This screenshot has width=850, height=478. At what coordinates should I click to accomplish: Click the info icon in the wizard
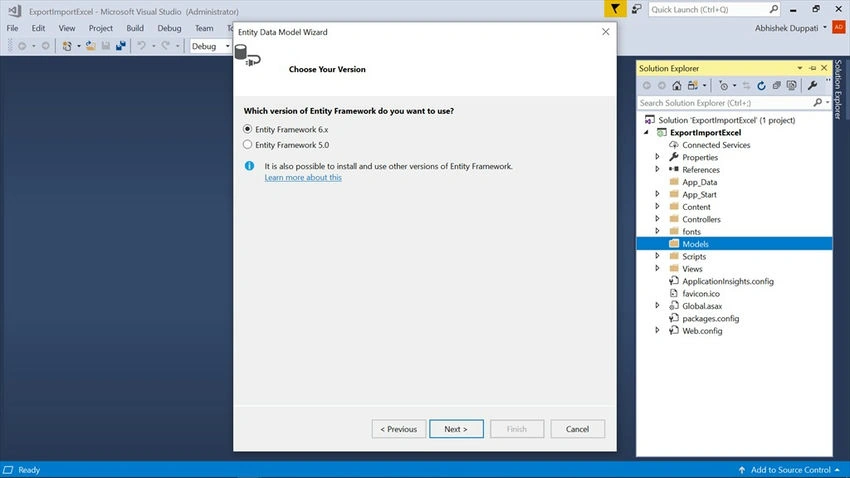click(x=249, y=166)
